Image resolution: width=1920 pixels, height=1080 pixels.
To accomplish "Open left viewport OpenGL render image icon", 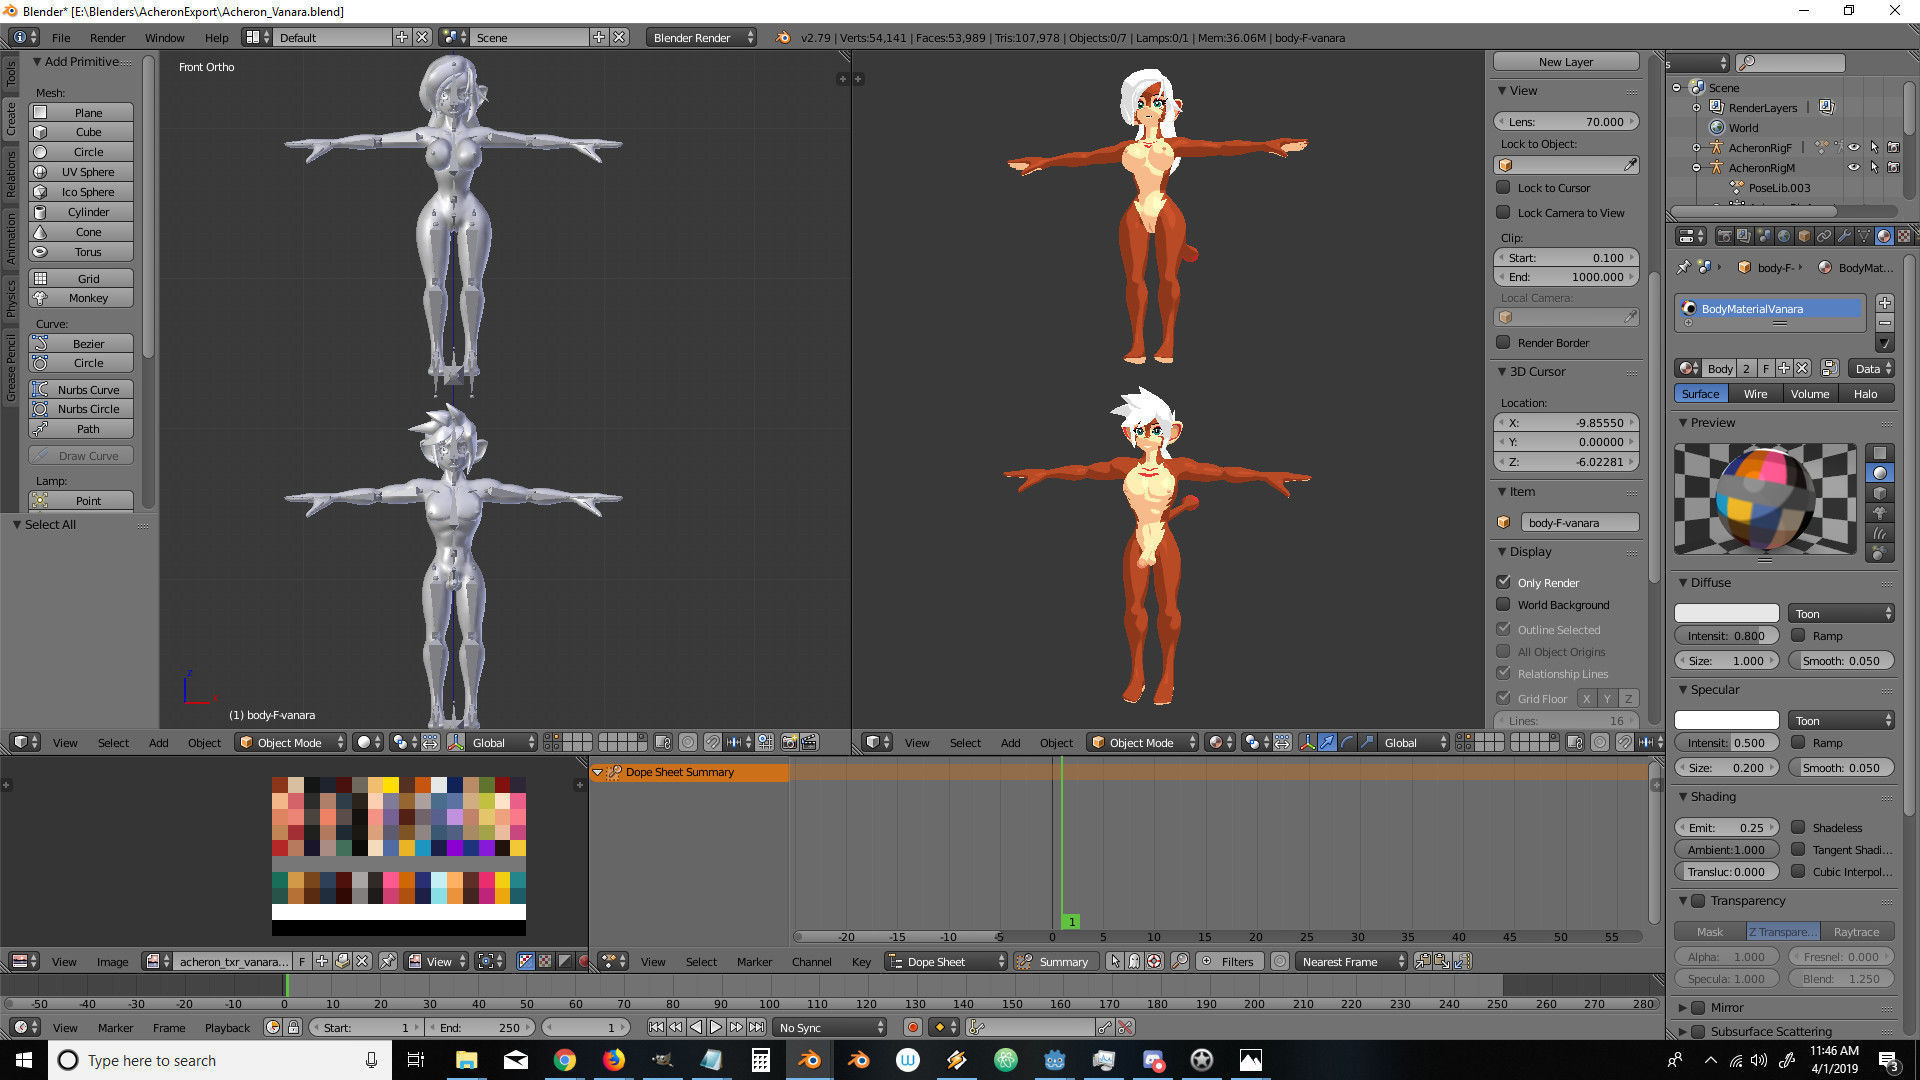I will (789, 742).
